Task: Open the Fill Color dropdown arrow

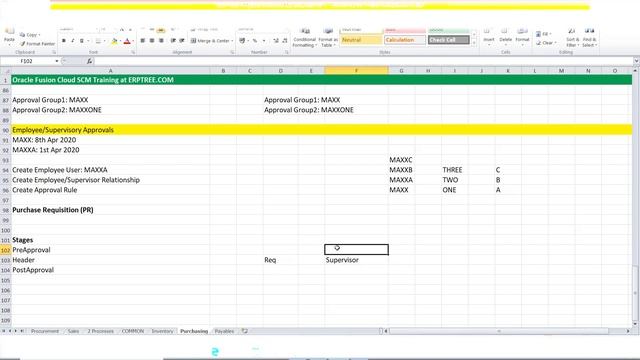Action: click(x=120, y=41)
